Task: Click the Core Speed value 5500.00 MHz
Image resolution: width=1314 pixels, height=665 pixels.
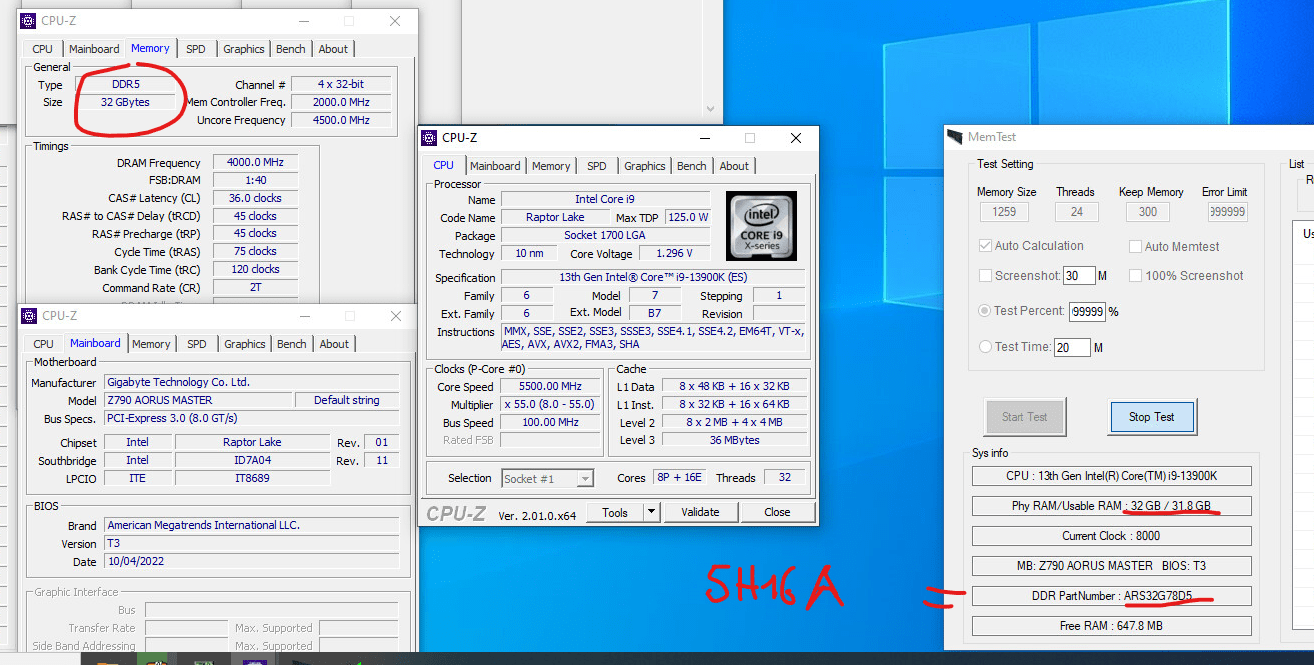Action: pyautogui.click(x=550, y=387)
